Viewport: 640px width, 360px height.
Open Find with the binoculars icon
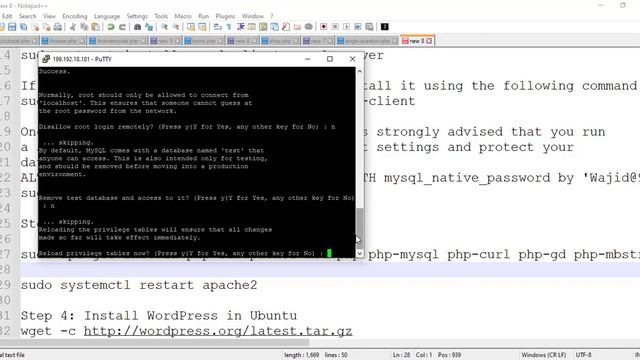click(138, 27)
